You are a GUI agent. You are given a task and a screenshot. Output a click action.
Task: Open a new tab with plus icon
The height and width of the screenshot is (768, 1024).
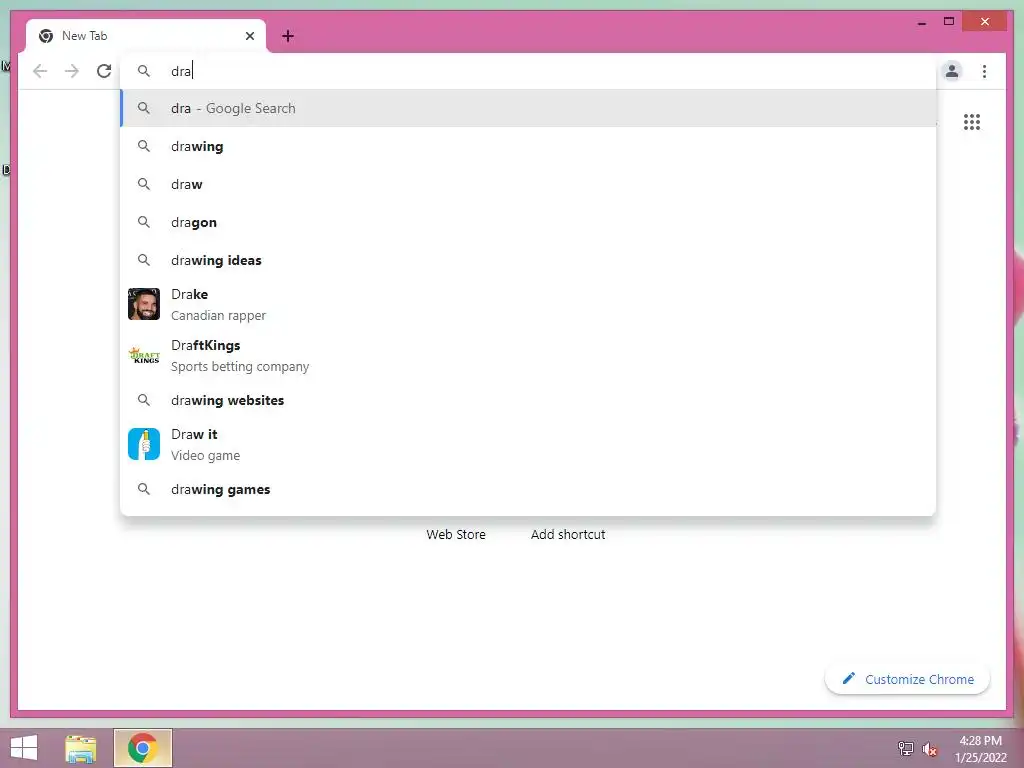[x=288, y=36]
